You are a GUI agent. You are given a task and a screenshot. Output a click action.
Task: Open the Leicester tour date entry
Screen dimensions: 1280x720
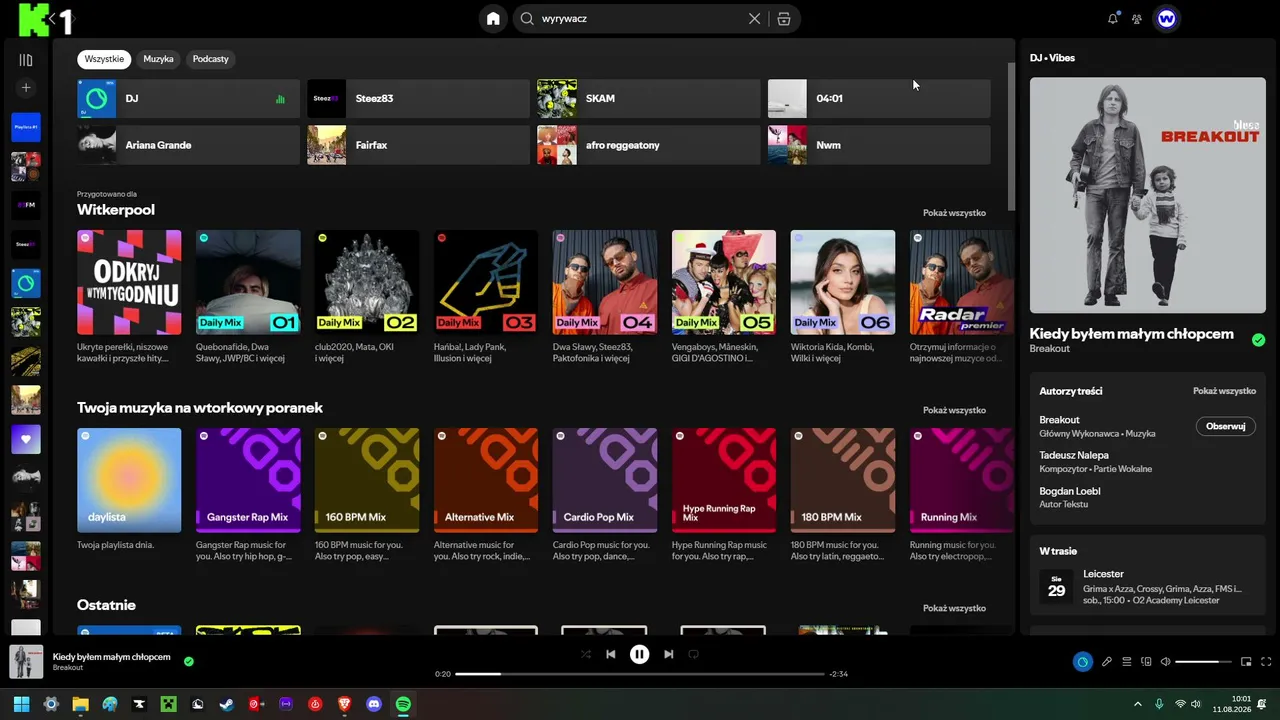pyautogui.click(x=1148, y=587)
